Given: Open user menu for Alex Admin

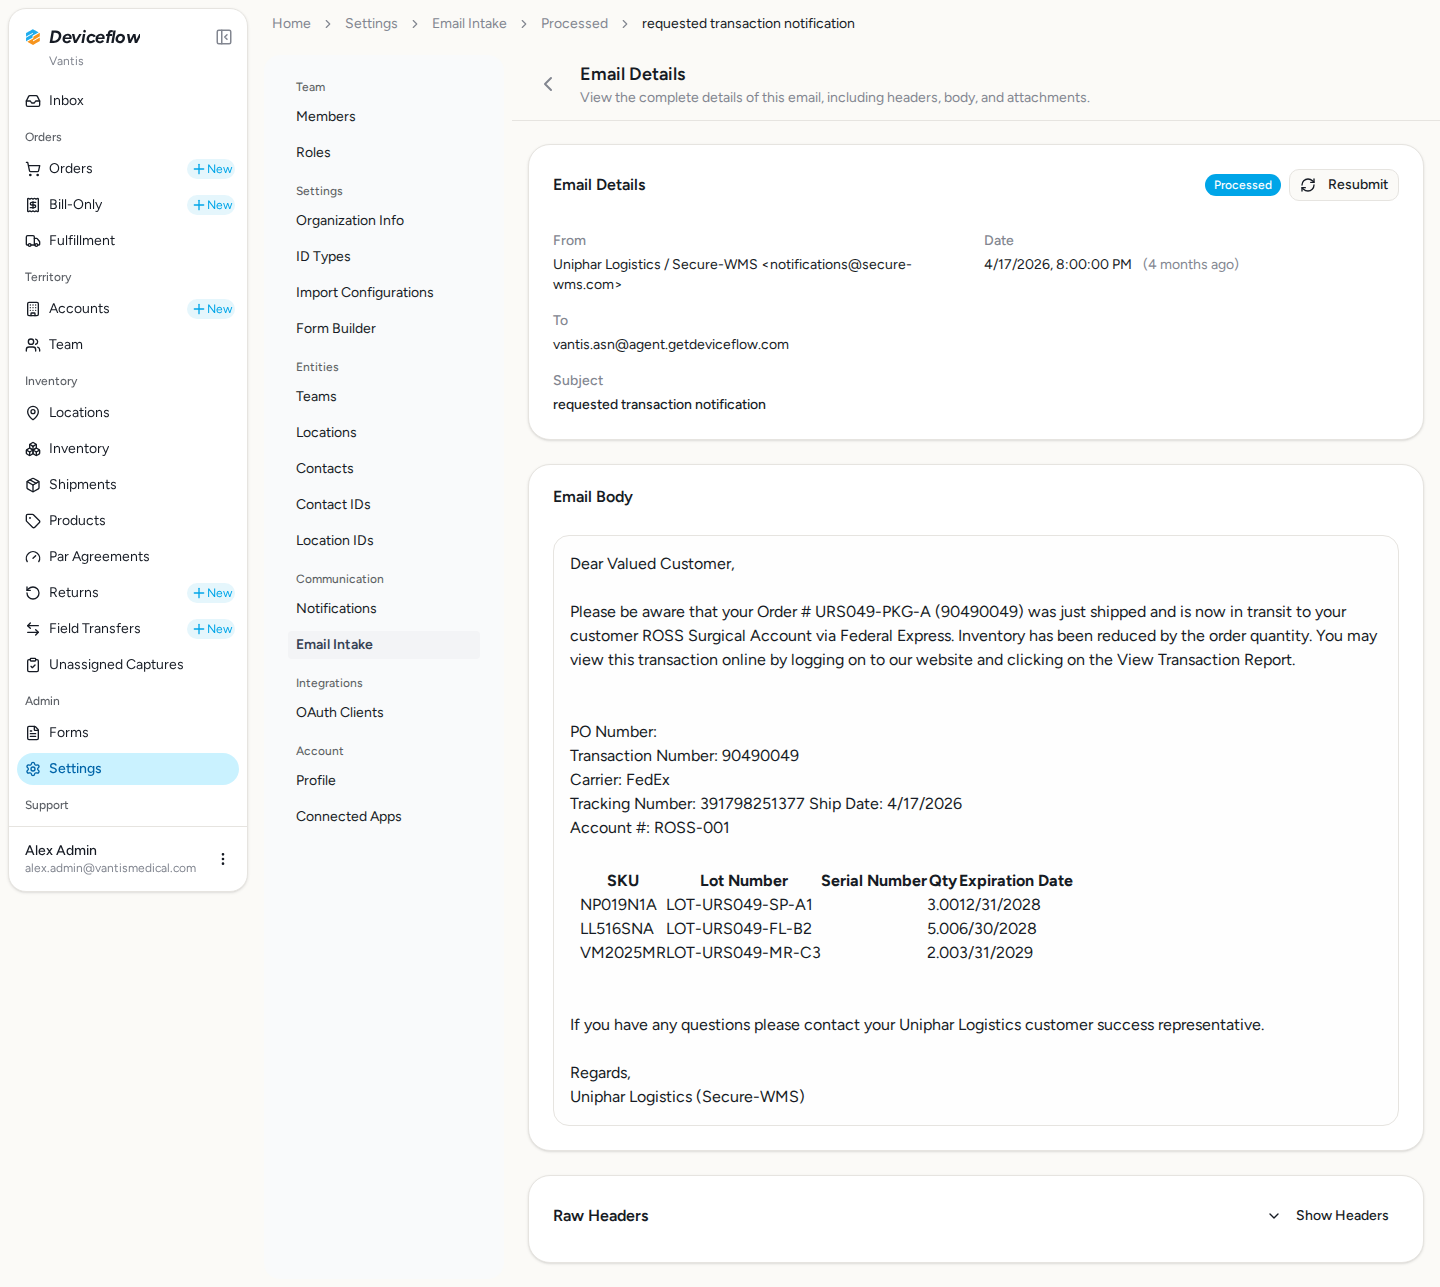Looking at the screenshot, I should point(223,859).
